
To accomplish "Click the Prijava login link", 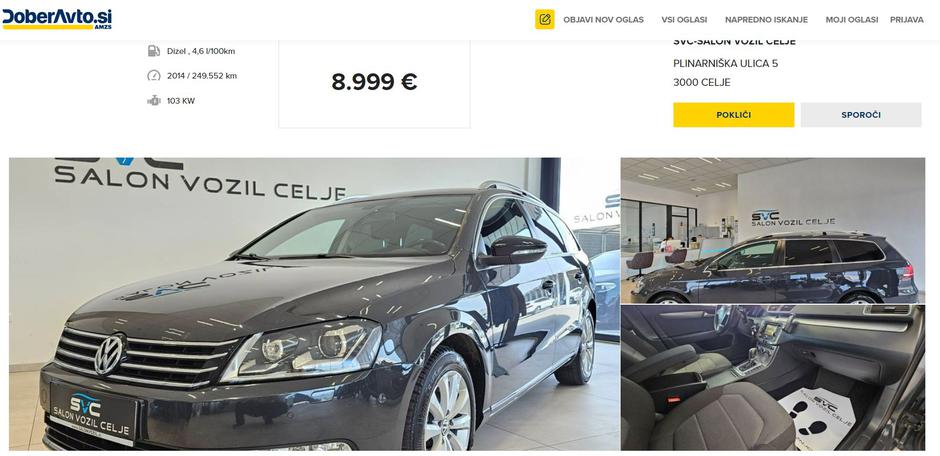I will point(906,20).
